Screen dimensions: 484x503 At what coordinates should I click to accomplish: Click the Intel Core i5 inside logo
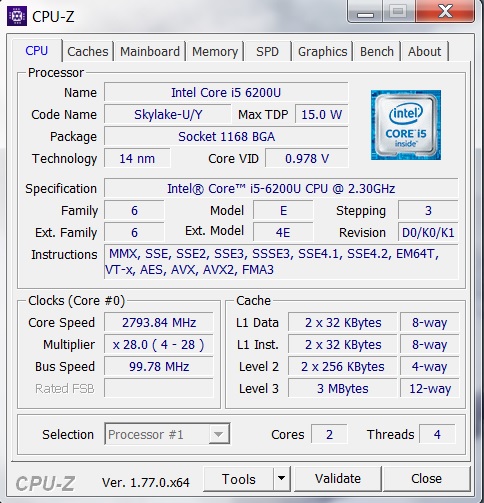[406, 125]
